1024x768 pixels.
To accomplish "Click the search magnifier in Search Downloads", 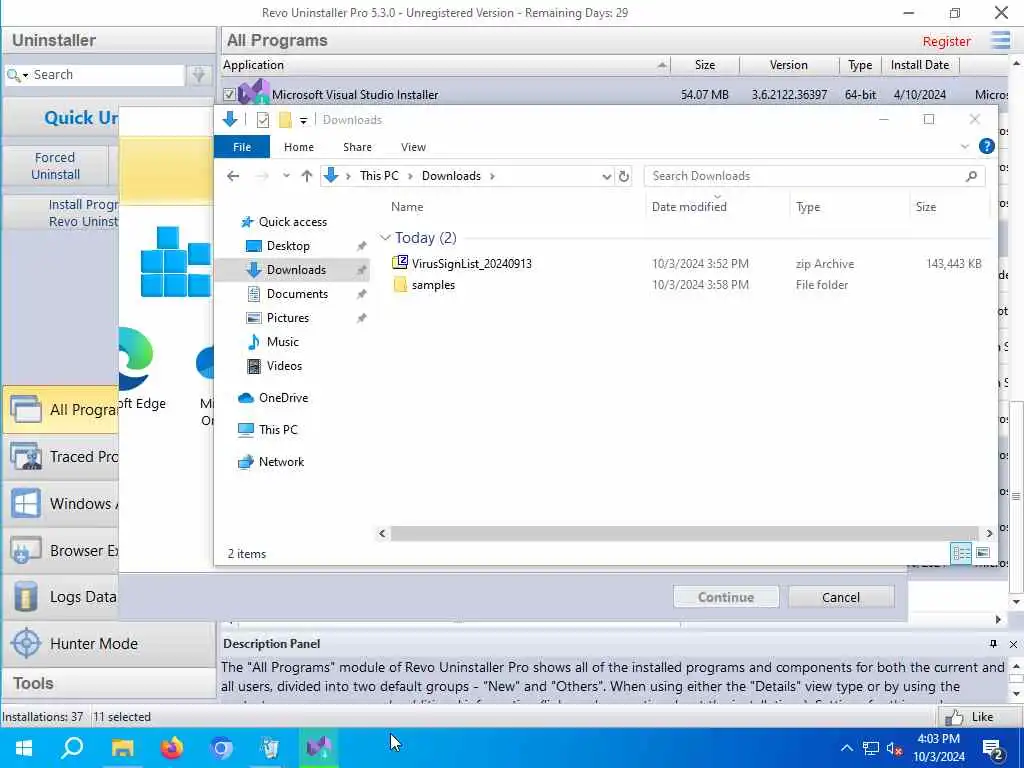I will tap(971, 176).
